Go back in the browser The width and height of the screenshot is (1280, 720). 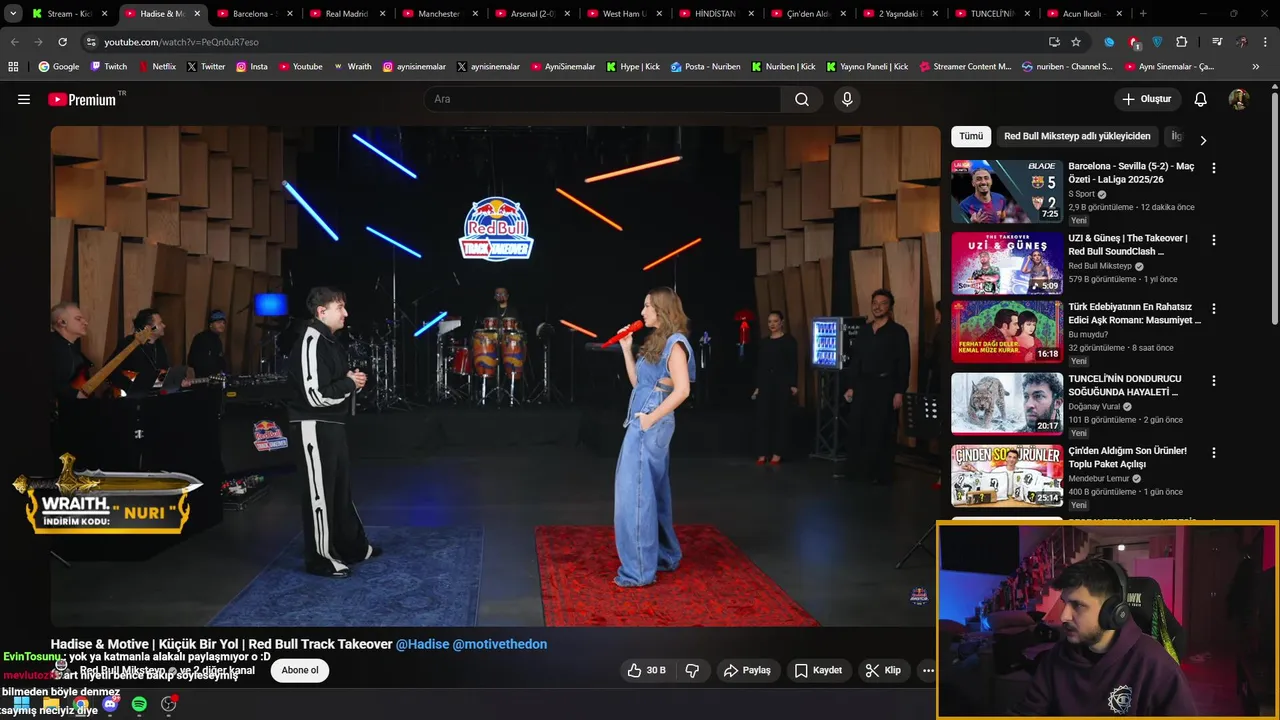tap(14, 42)
